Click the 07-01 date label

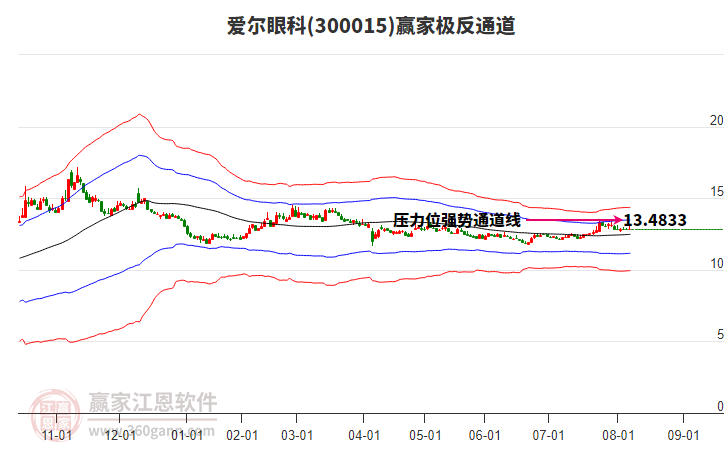click(549, 436)
